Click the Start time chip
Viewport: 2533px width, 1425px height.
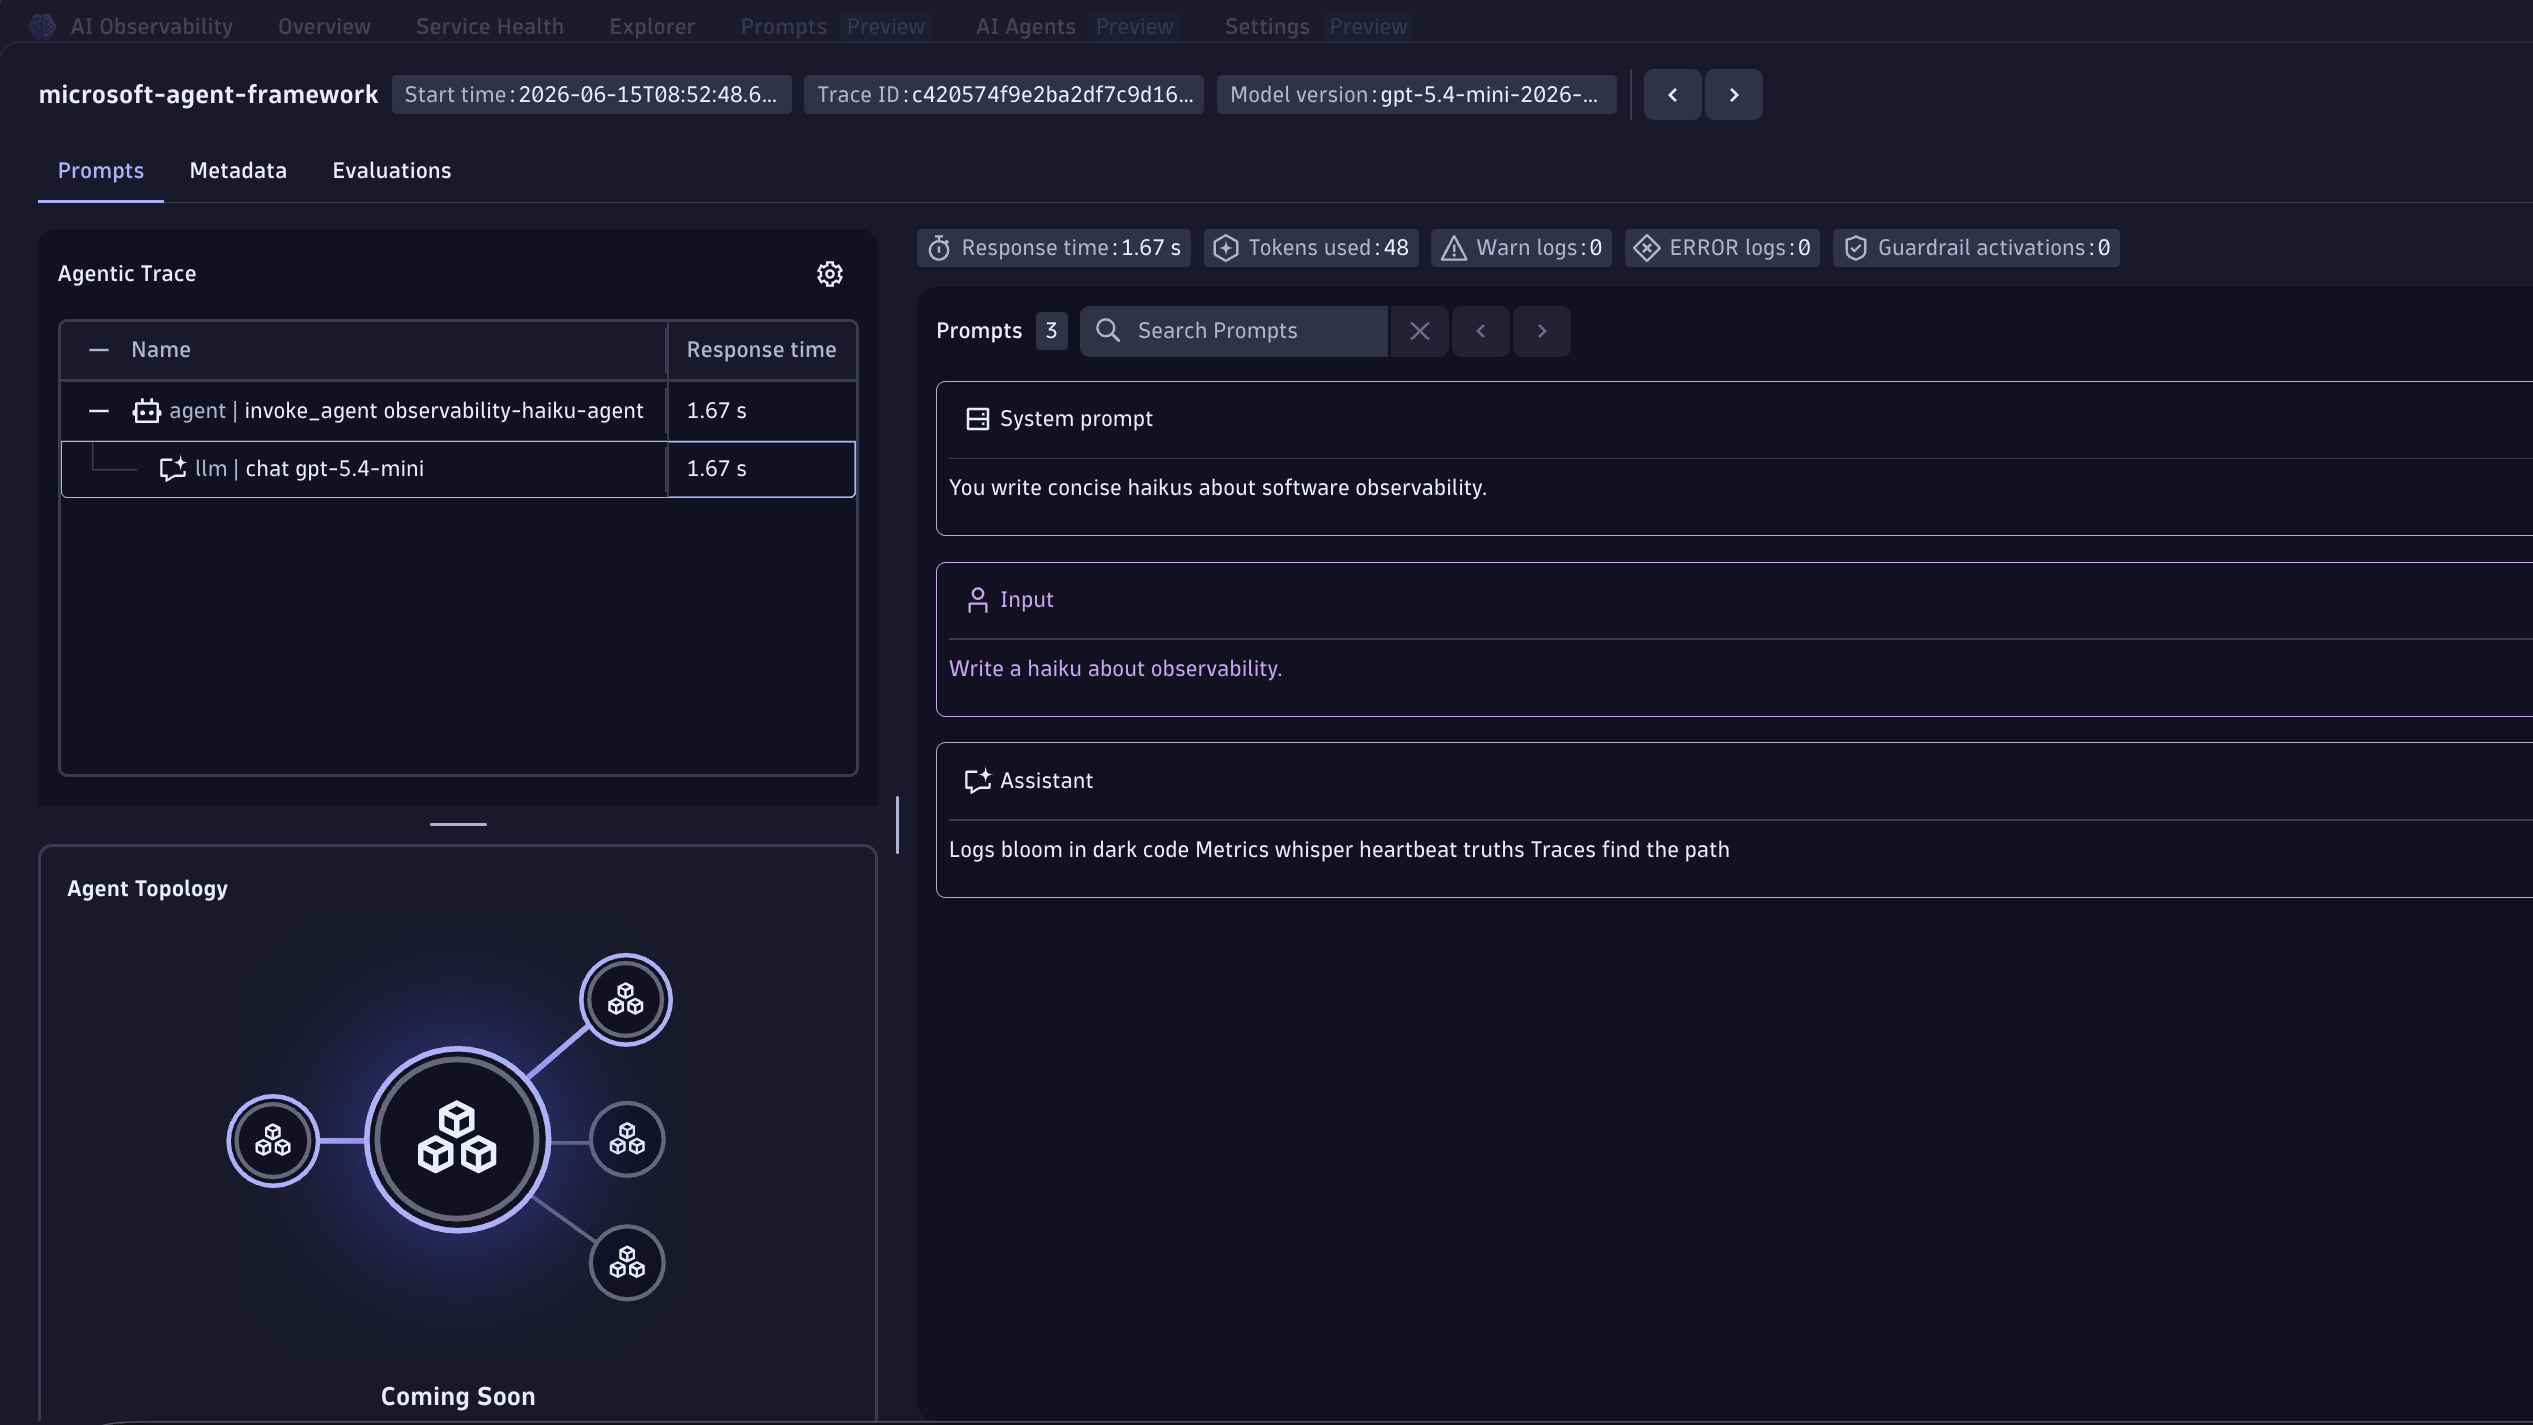tap(591, 95)
